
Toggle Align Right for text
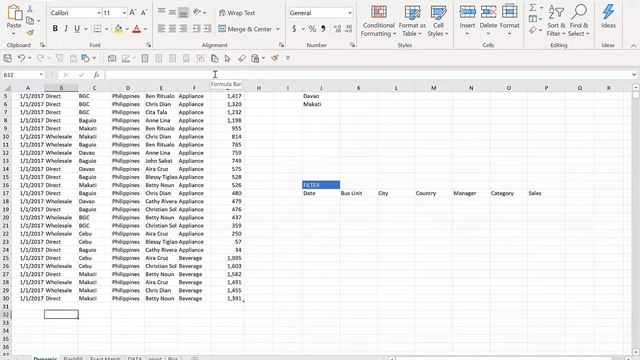point(183,29)
